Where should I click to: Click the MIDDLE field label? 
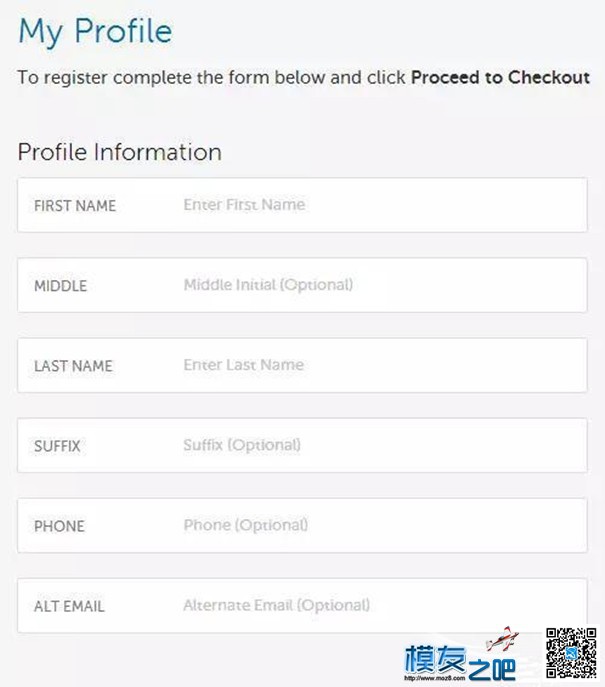(60, 286)
